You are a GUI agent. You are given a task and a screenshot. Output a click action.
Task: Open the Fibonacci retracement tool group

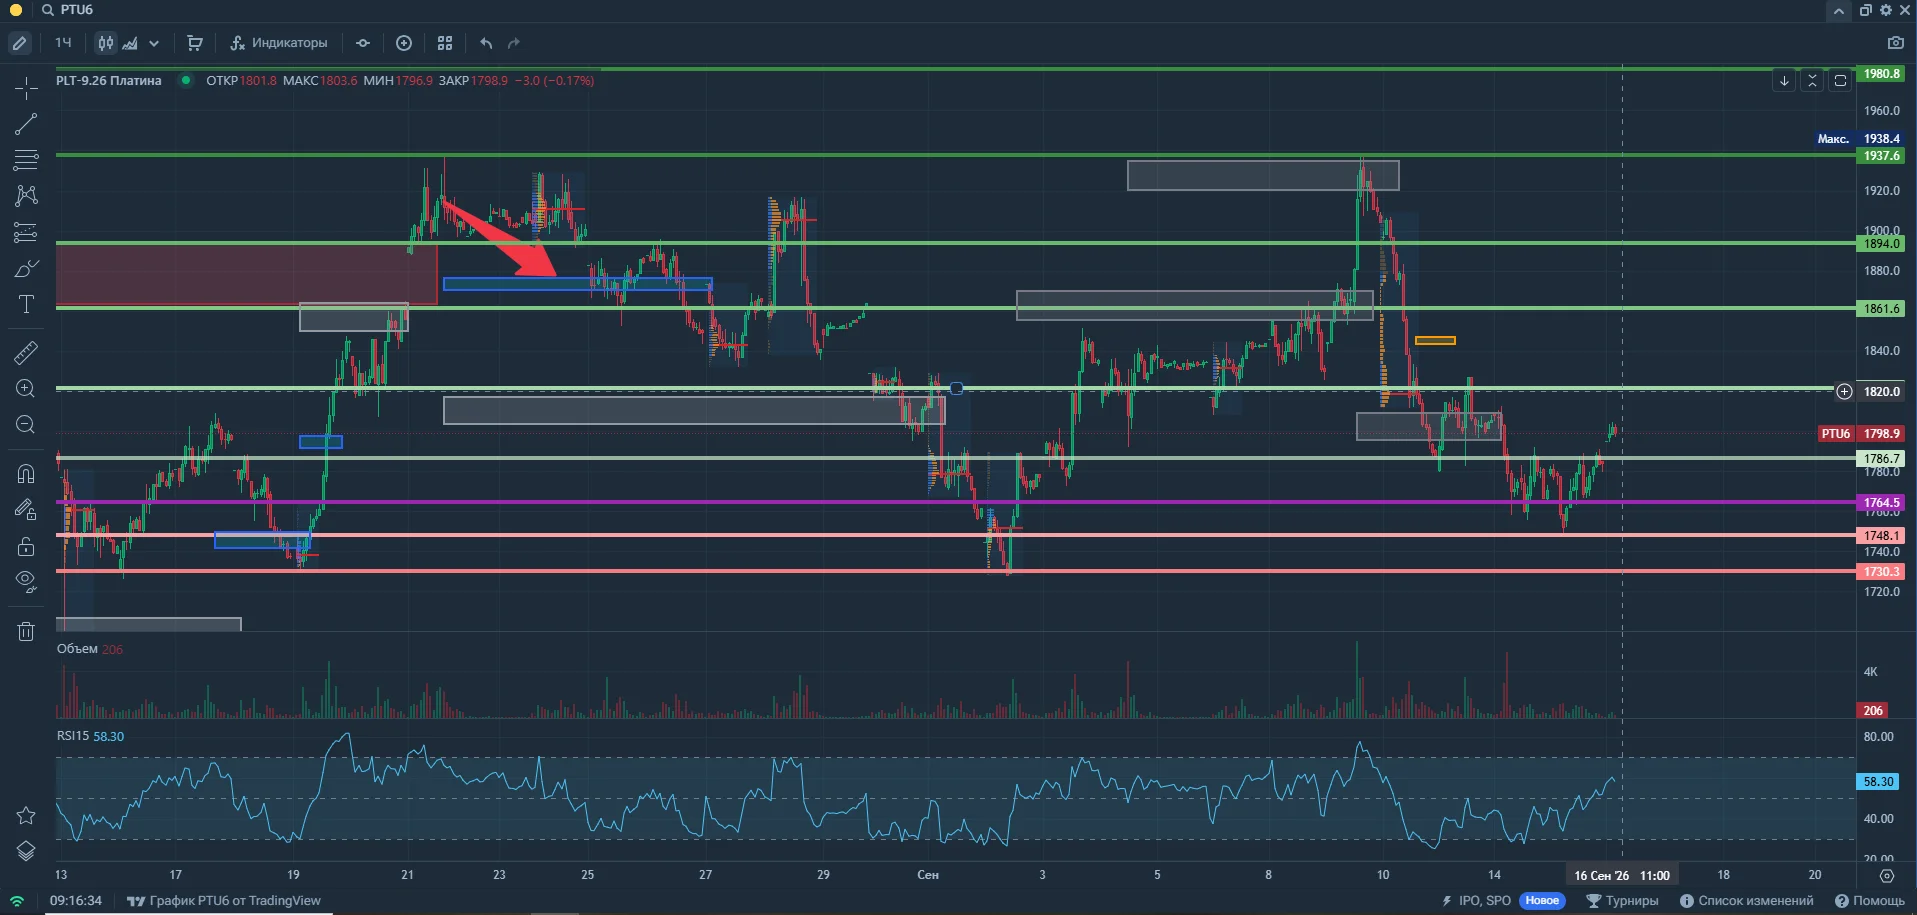(26, 159)
